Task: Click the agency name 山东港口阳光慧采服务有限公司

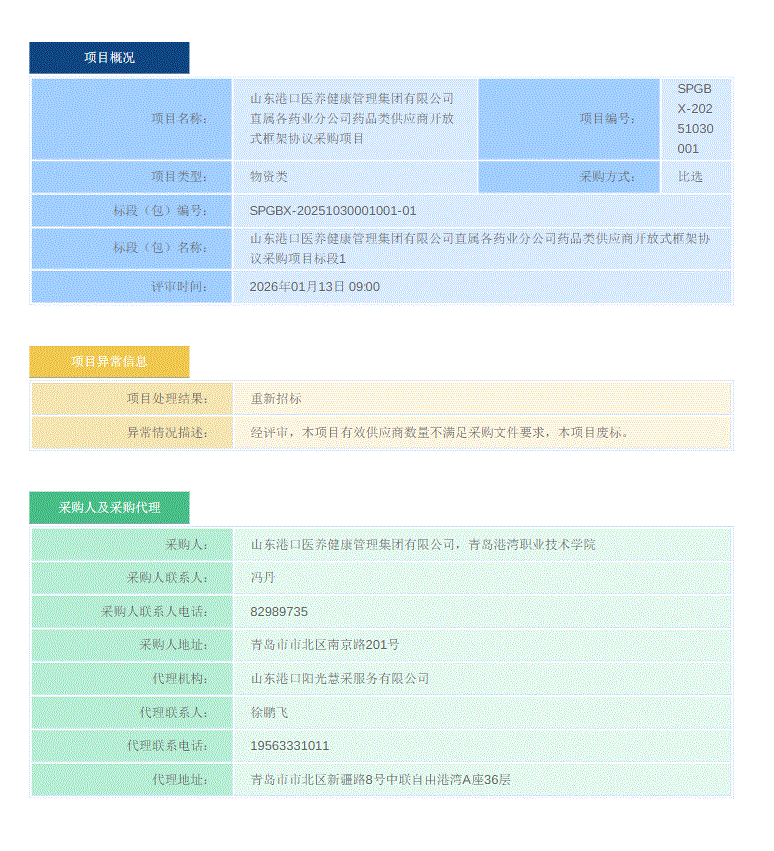Action: [340, 679]
